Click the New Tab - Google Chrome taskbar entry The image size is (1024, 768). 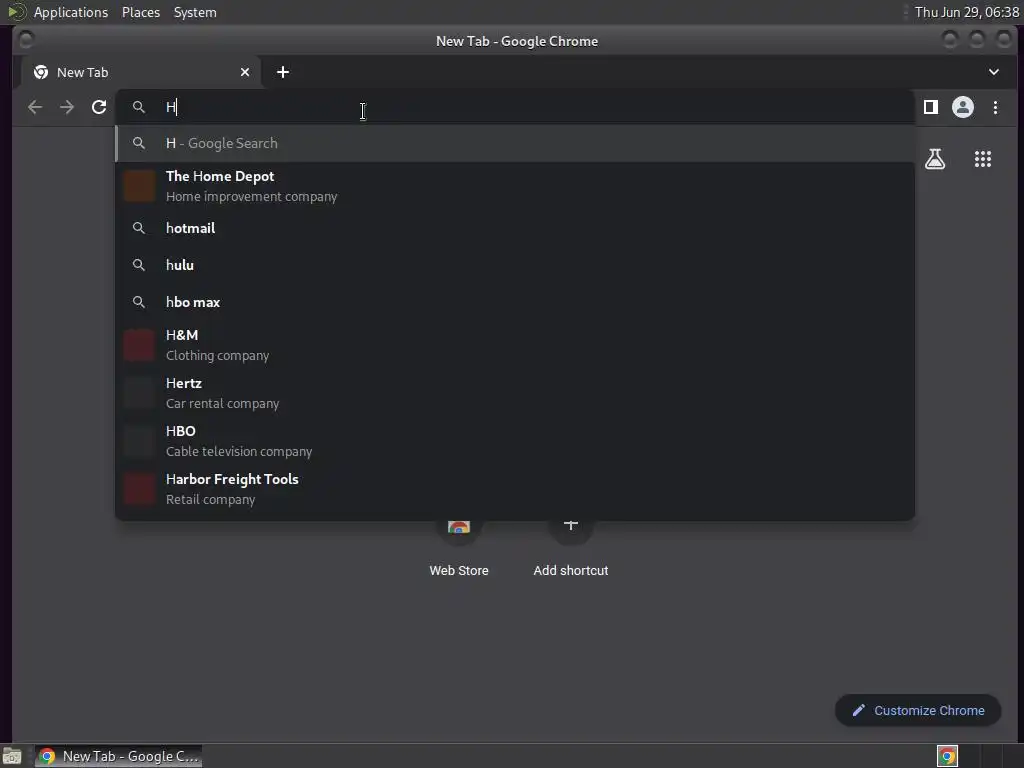coord(118,756)
